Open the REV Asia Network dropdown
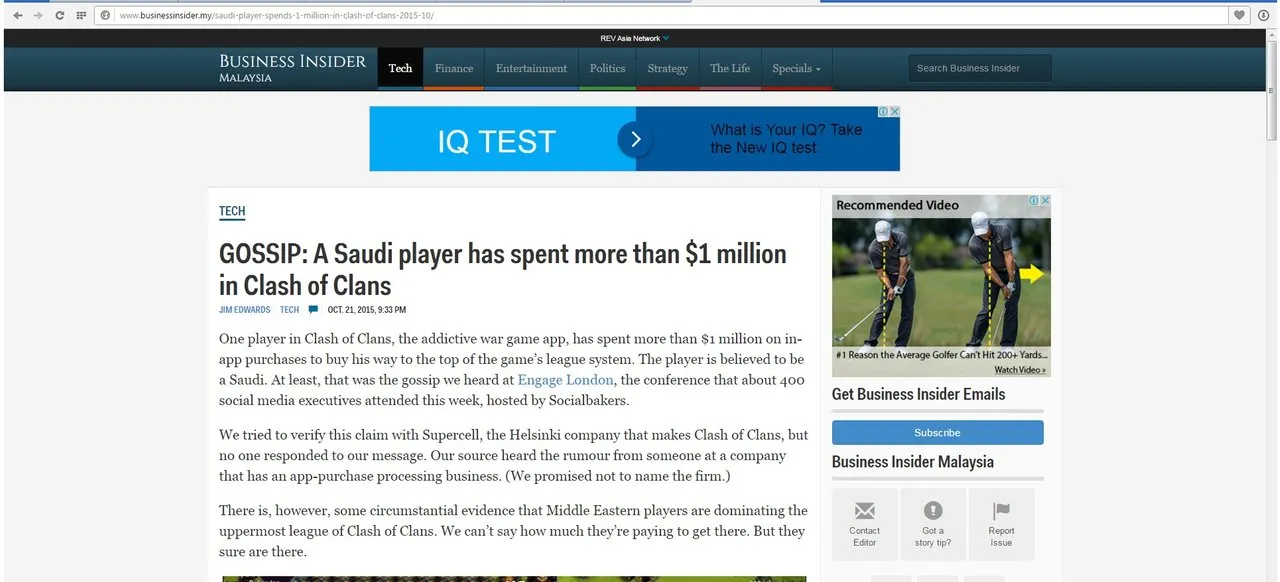The image size is (1280, 582). click(634, 38)
